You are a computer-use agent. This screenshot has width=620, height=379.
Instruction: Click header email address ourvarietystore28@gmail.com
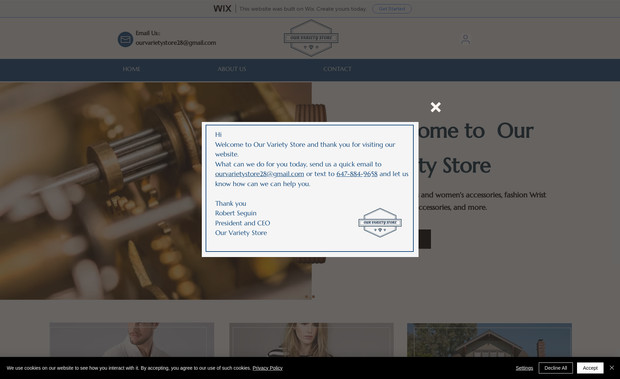click(176, 43)
